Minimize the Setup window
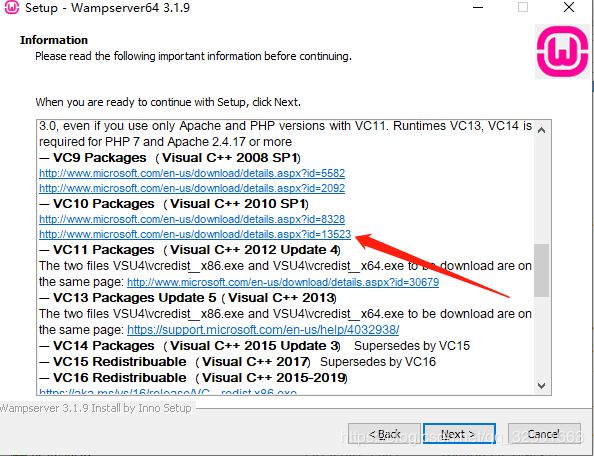The image size is (594, 456). click(478, 7)
